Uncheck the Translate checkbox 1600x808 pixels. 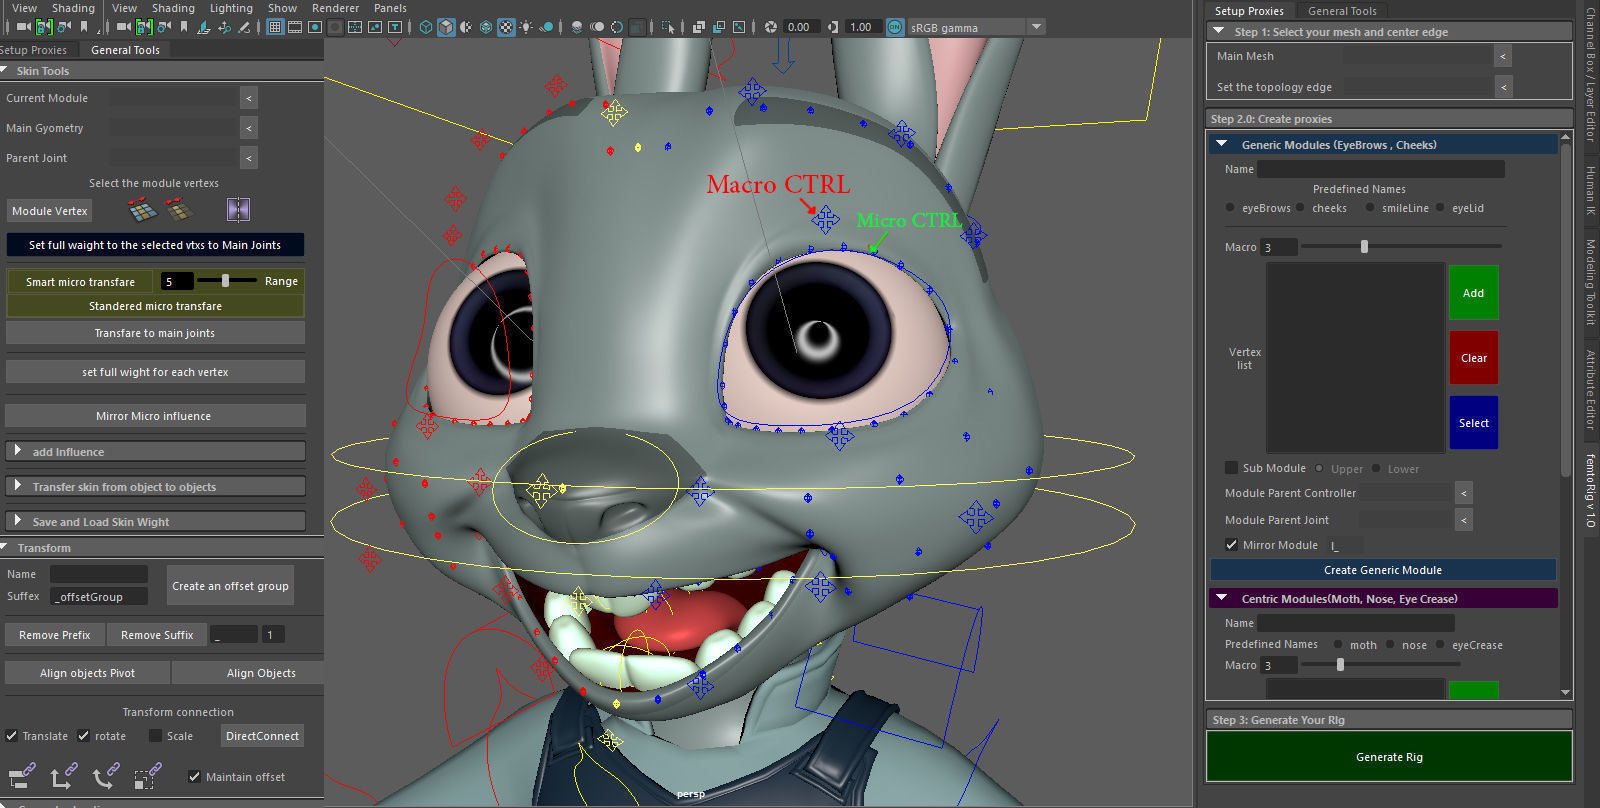coord(11,736)
